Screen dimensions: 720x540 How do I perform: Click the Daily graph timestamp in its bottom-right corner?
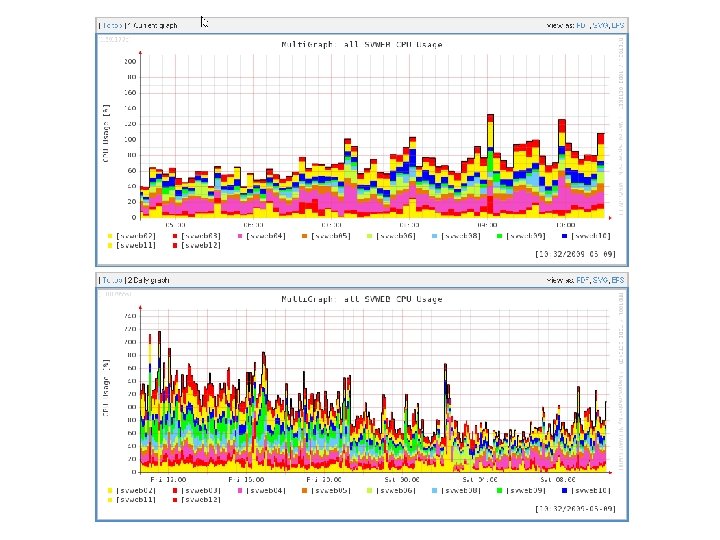(x=575, y=508)
